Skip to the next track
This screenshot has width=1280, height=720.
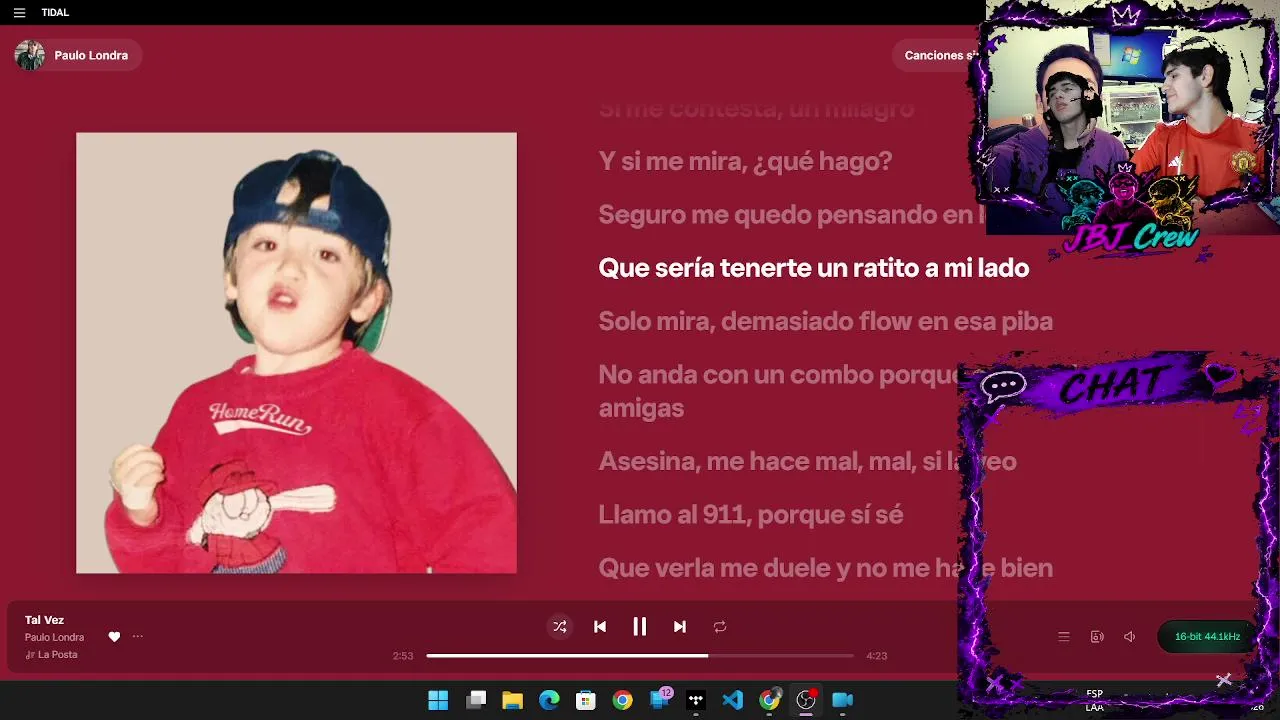click(x=680, y=627)
